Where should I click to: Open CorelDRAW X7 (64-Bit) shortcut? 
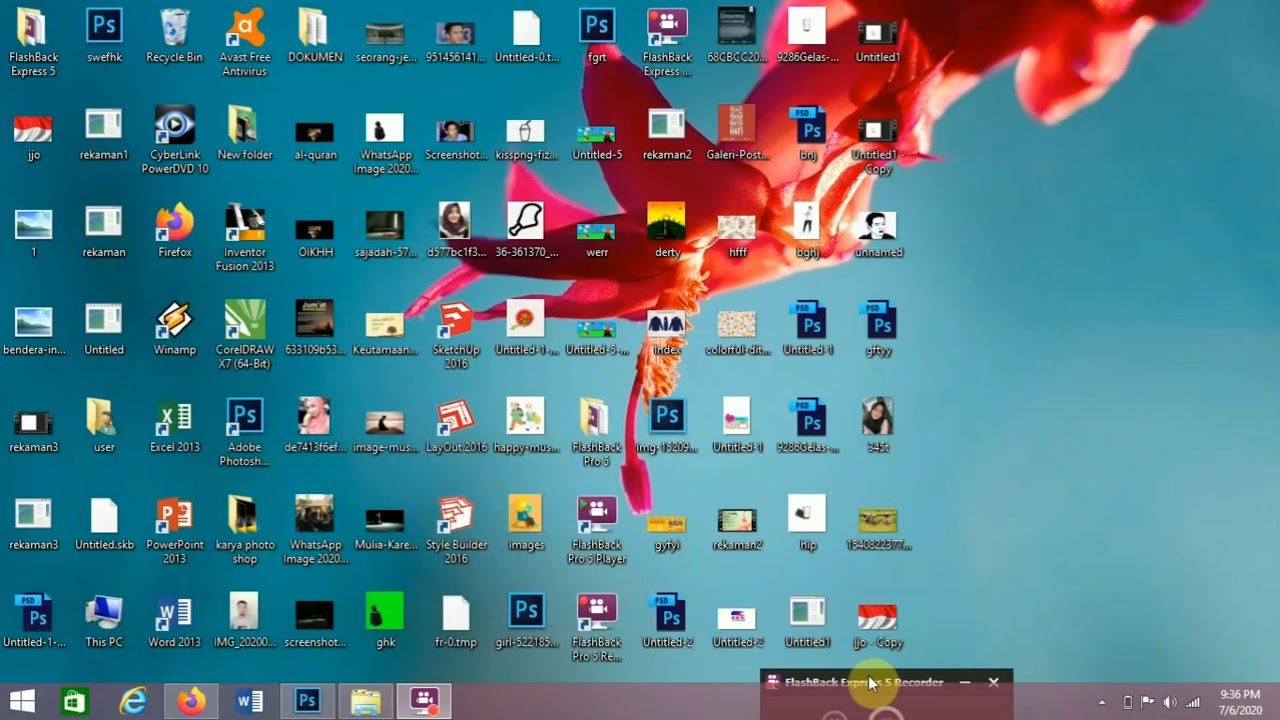(245, 335)
